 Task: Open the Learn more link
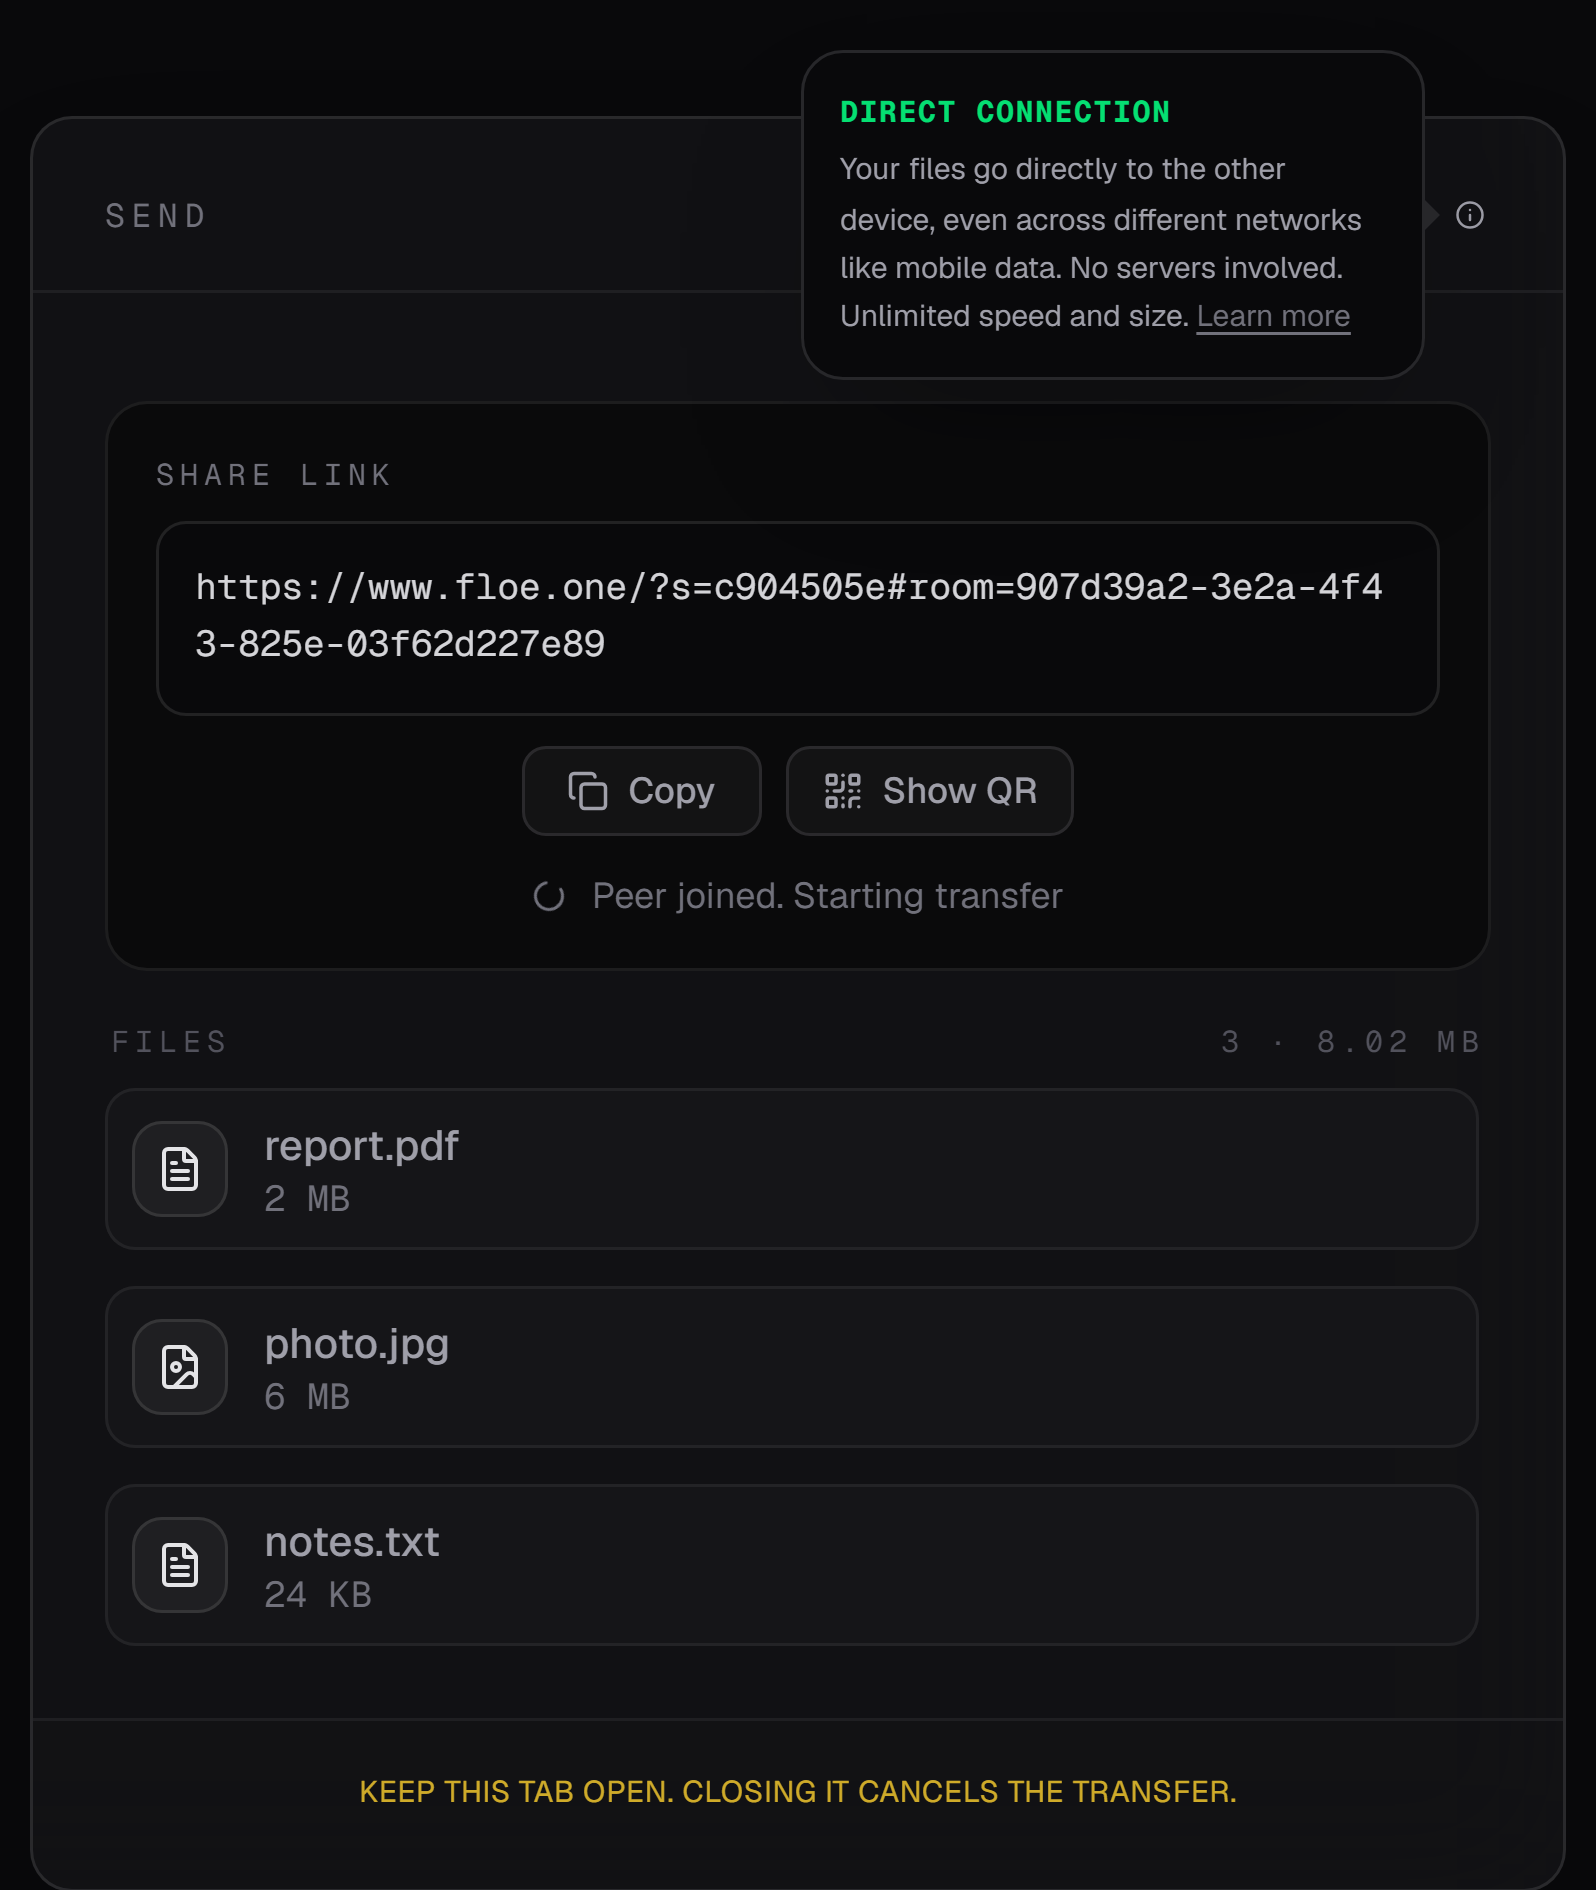[1273, 316]
